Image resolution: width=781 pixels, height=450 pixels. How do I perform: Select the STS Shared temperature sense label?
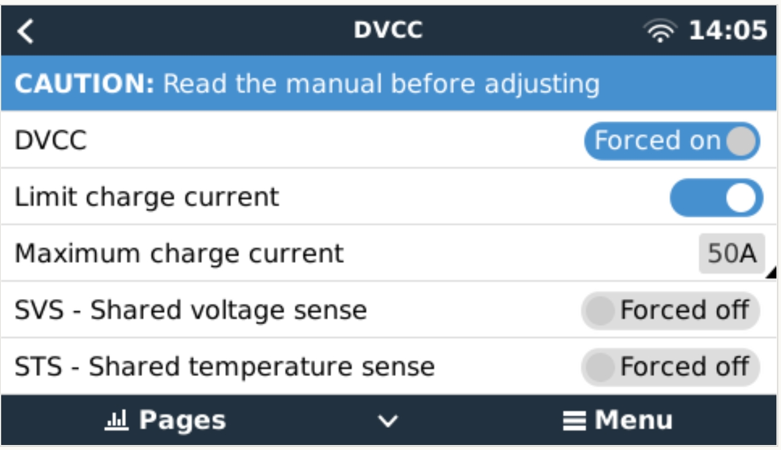coord(225,367)
